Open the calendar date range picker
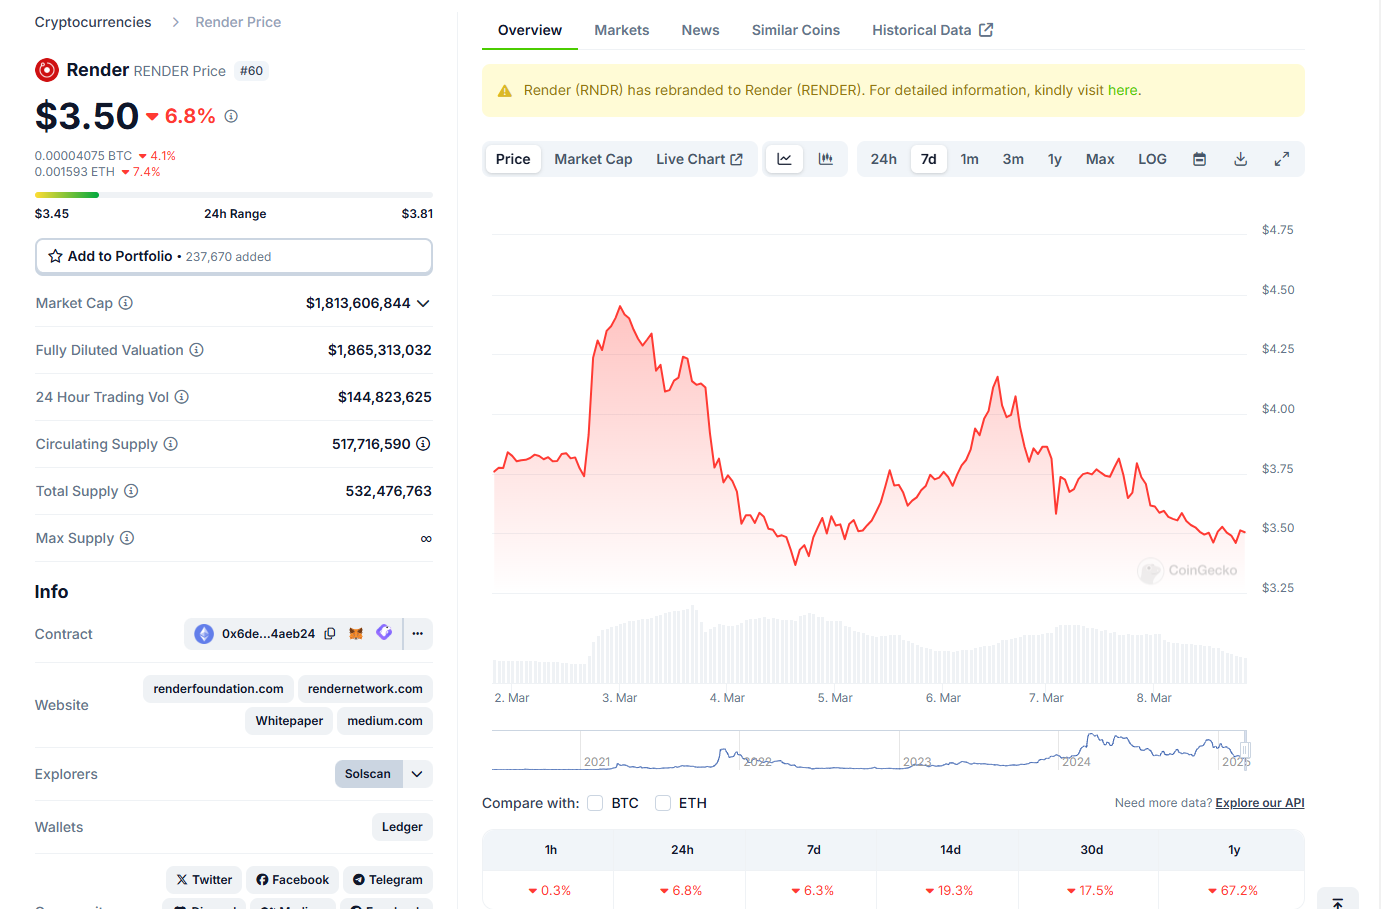This screenshot has height=909, width=1381. [x=1200, y=159]
